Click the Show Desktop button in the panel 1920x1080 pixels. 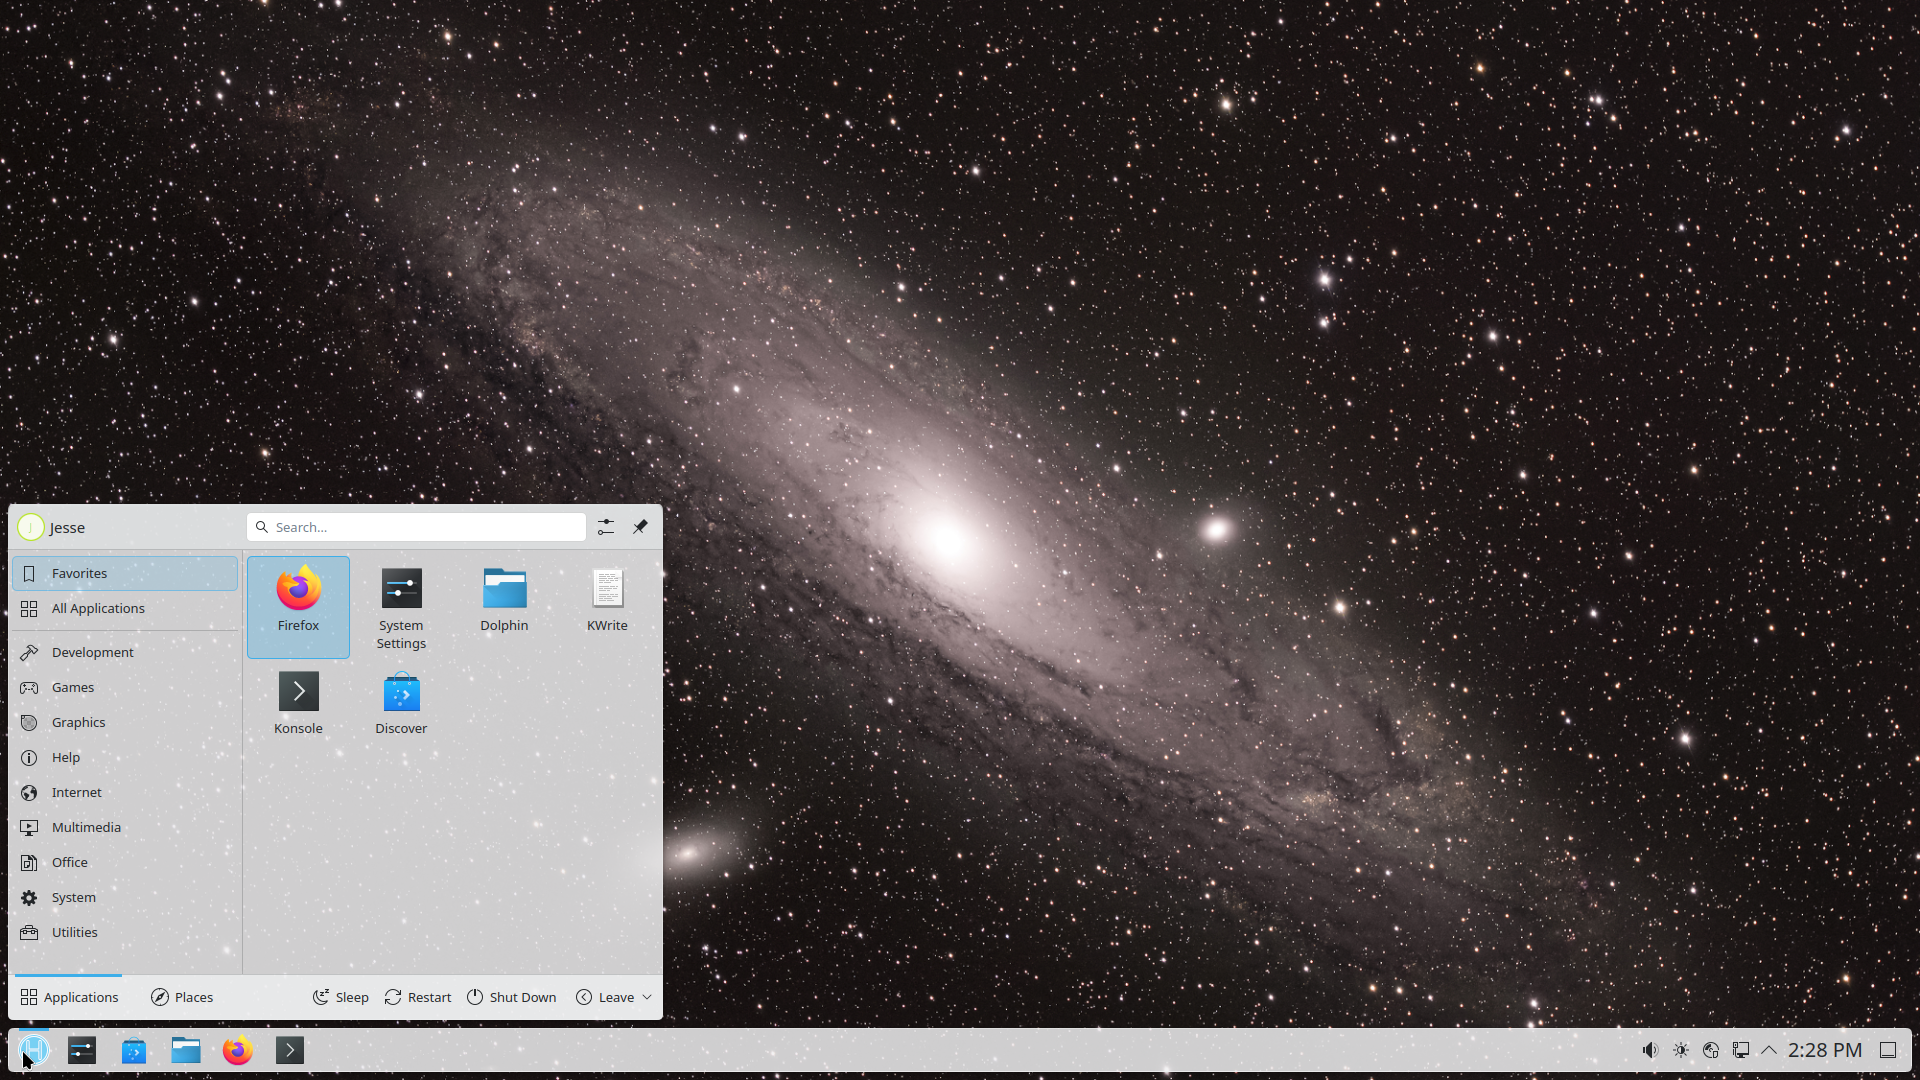(1888, 1050)
